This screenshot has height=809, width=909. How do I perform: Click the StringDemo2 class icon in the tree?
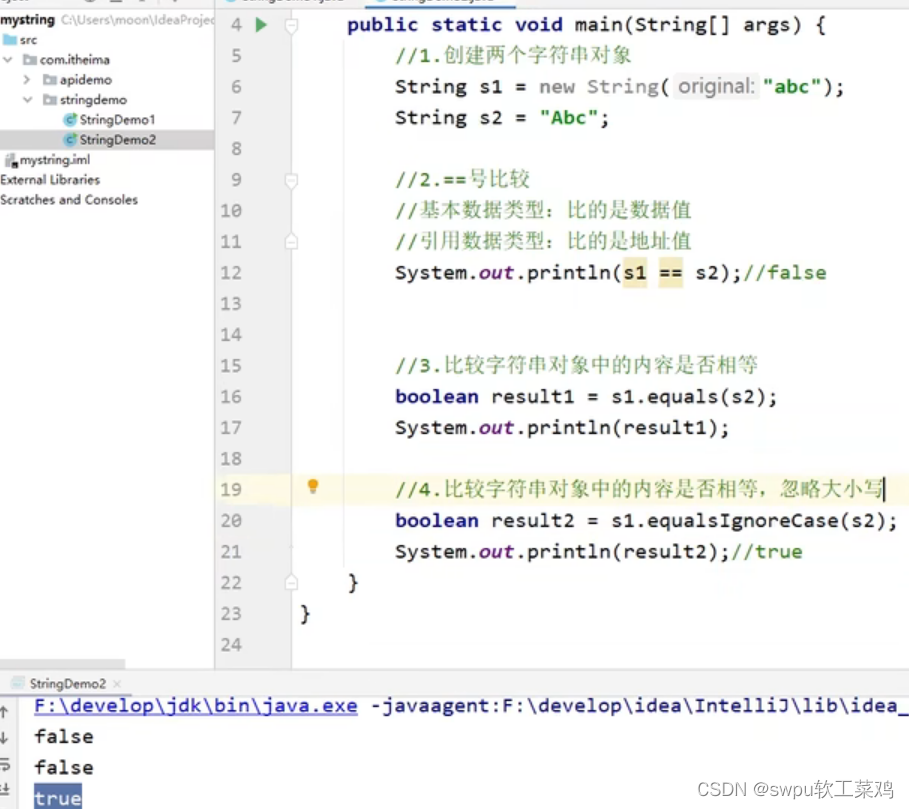(70, 140)
